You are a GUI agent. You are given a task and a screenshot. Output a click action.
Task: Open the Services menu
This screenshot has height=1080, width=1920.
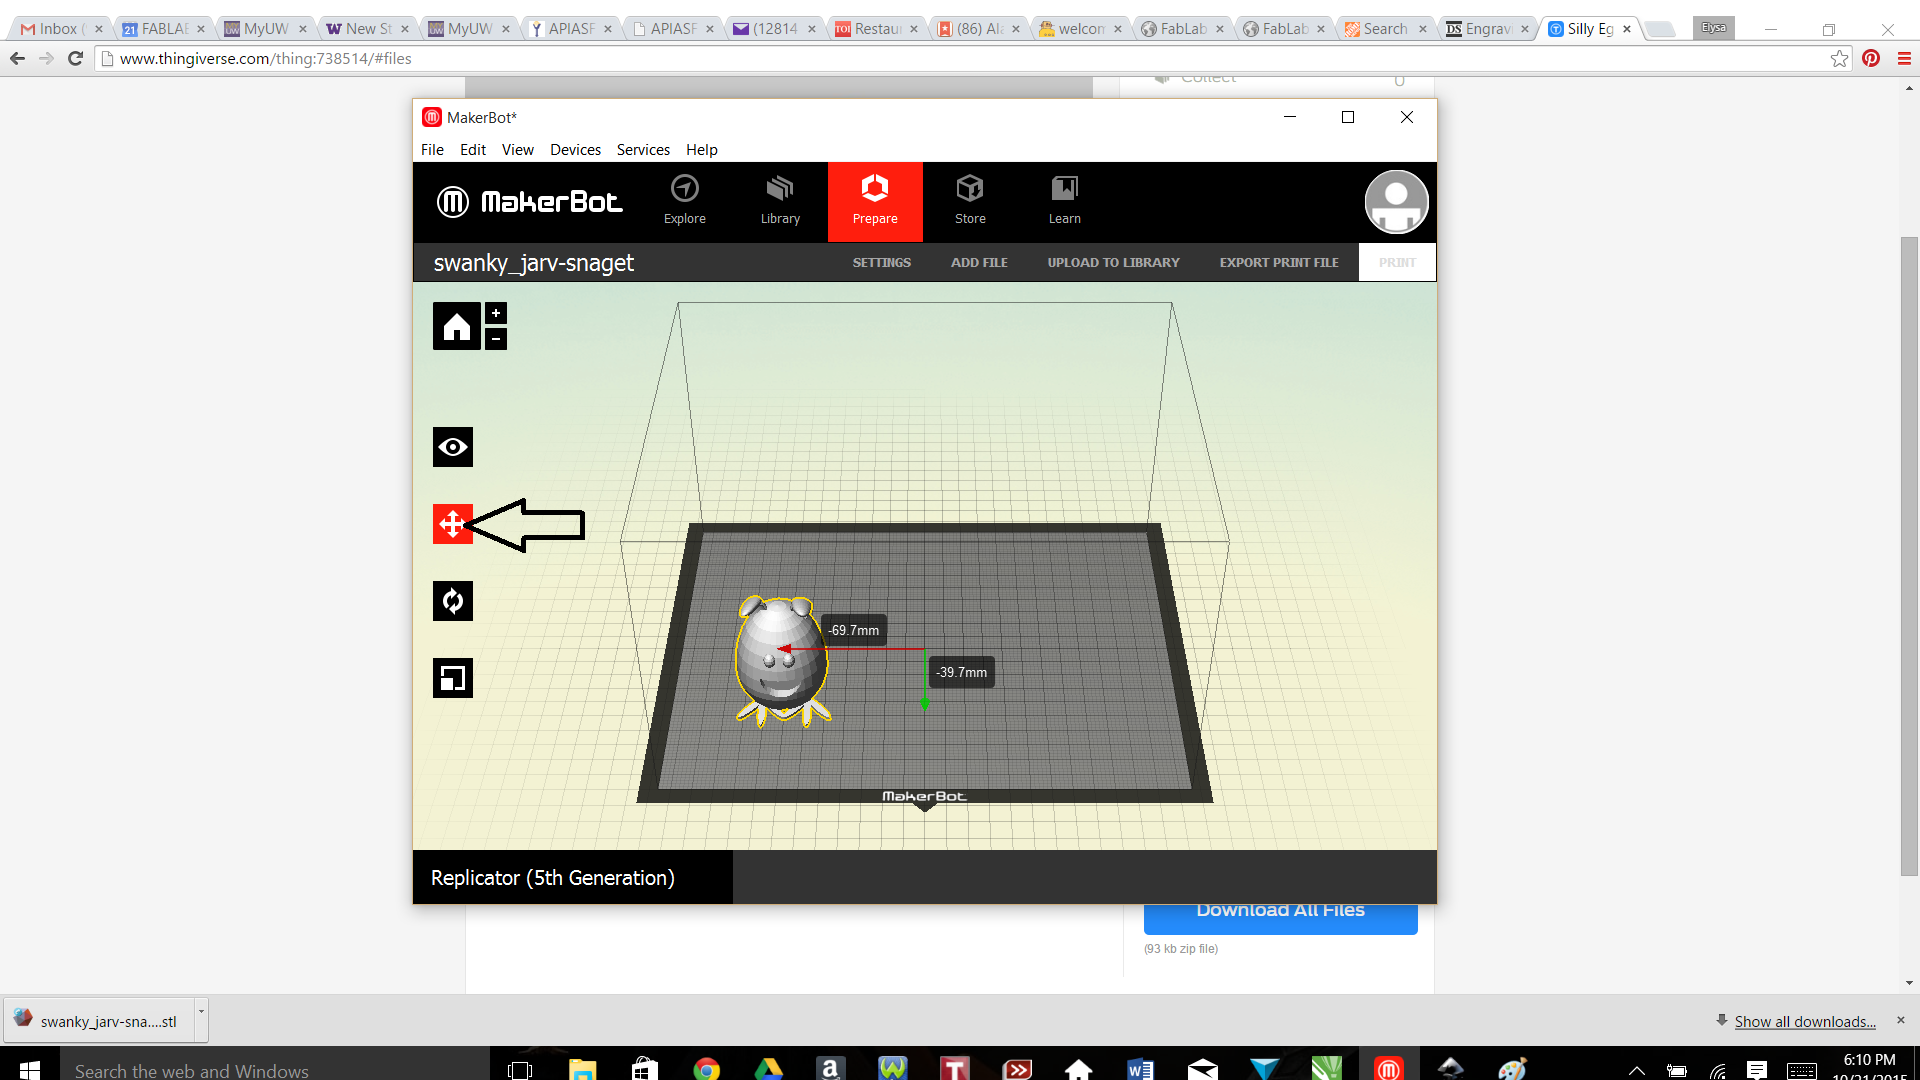(x=643, y=149)
